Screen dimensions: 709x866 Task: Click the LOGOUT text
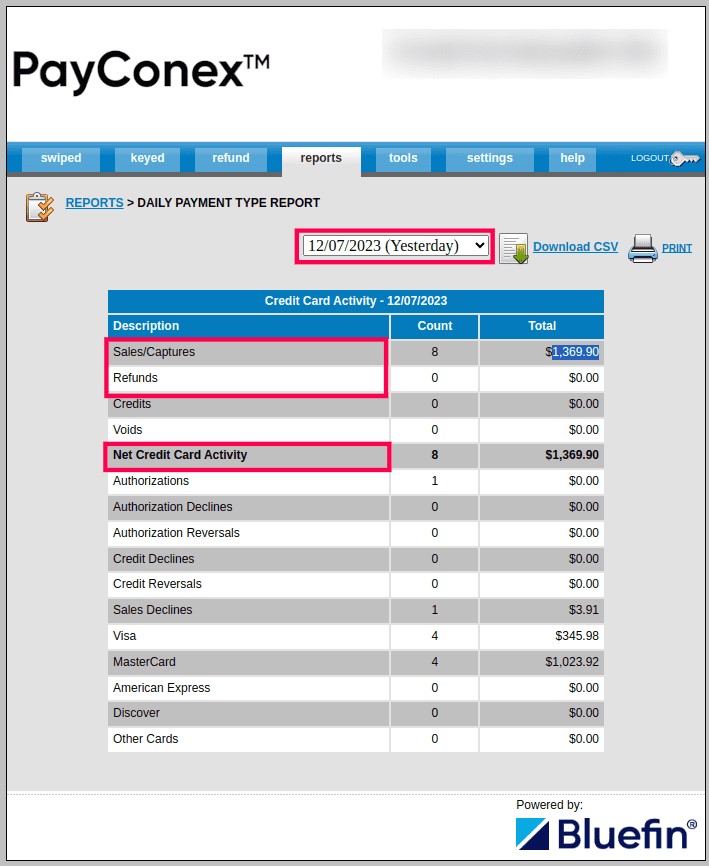coord(650,158)
